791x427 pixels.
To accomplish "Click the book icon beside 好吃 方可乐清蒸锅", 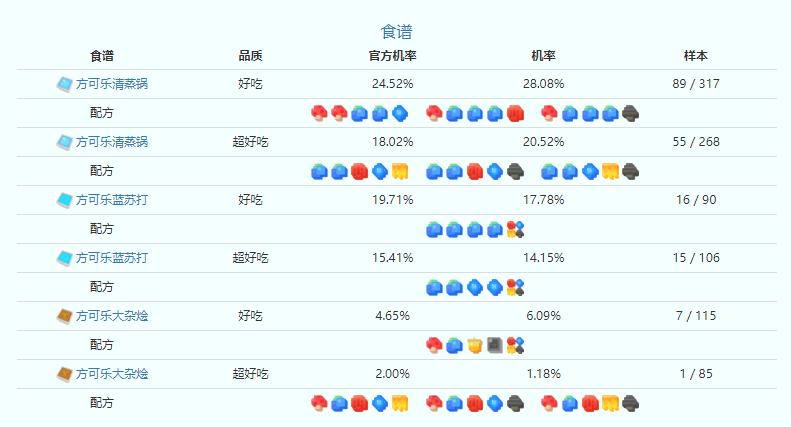I will 65,84.
